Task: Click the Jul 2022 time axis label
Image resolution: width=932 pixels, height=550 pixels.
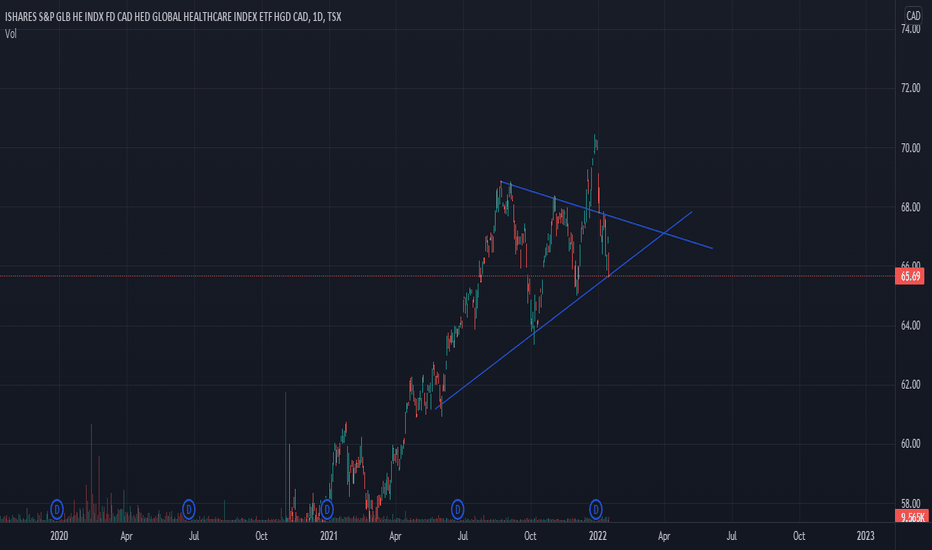Action: (731, 536)
